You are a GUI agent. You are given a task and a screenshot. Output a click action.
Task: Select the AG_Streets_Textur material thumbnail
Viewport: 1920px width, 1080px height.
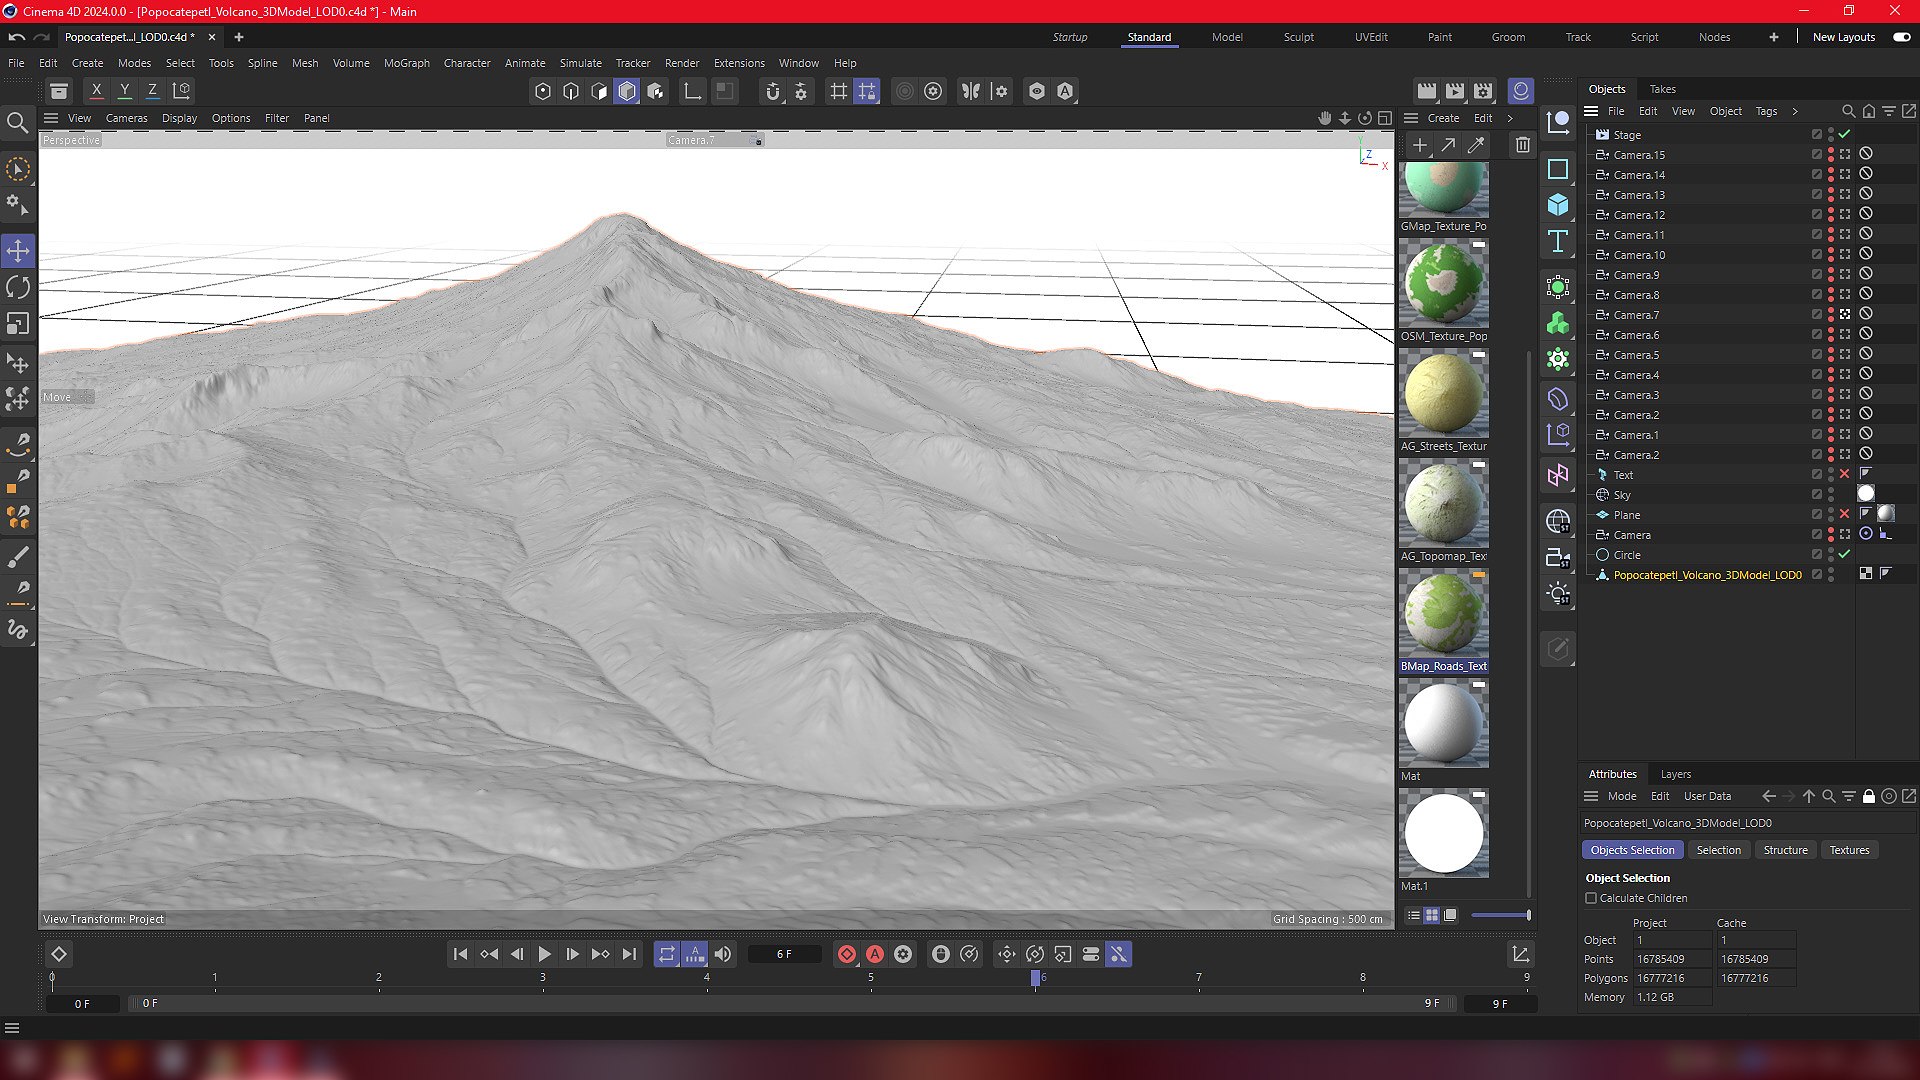[x=1443, y=393]
